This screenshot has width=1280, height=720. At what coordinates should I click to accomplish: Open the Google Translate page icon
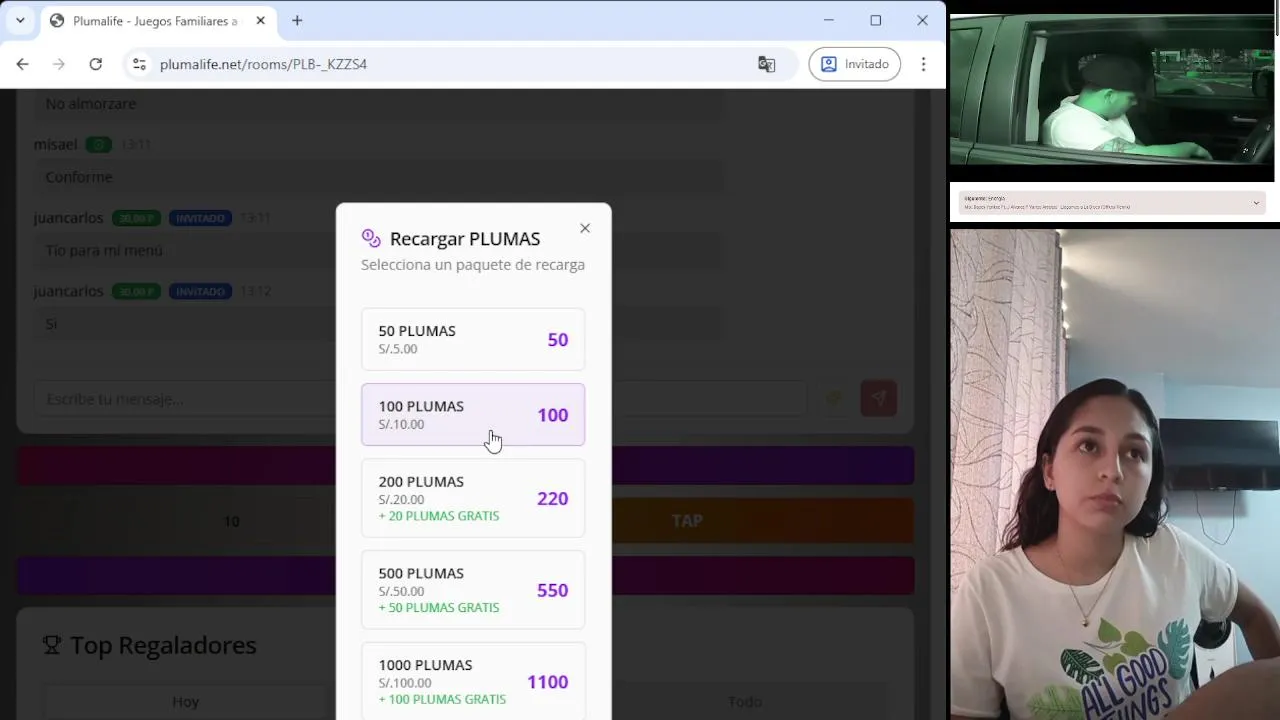[767, 64]
